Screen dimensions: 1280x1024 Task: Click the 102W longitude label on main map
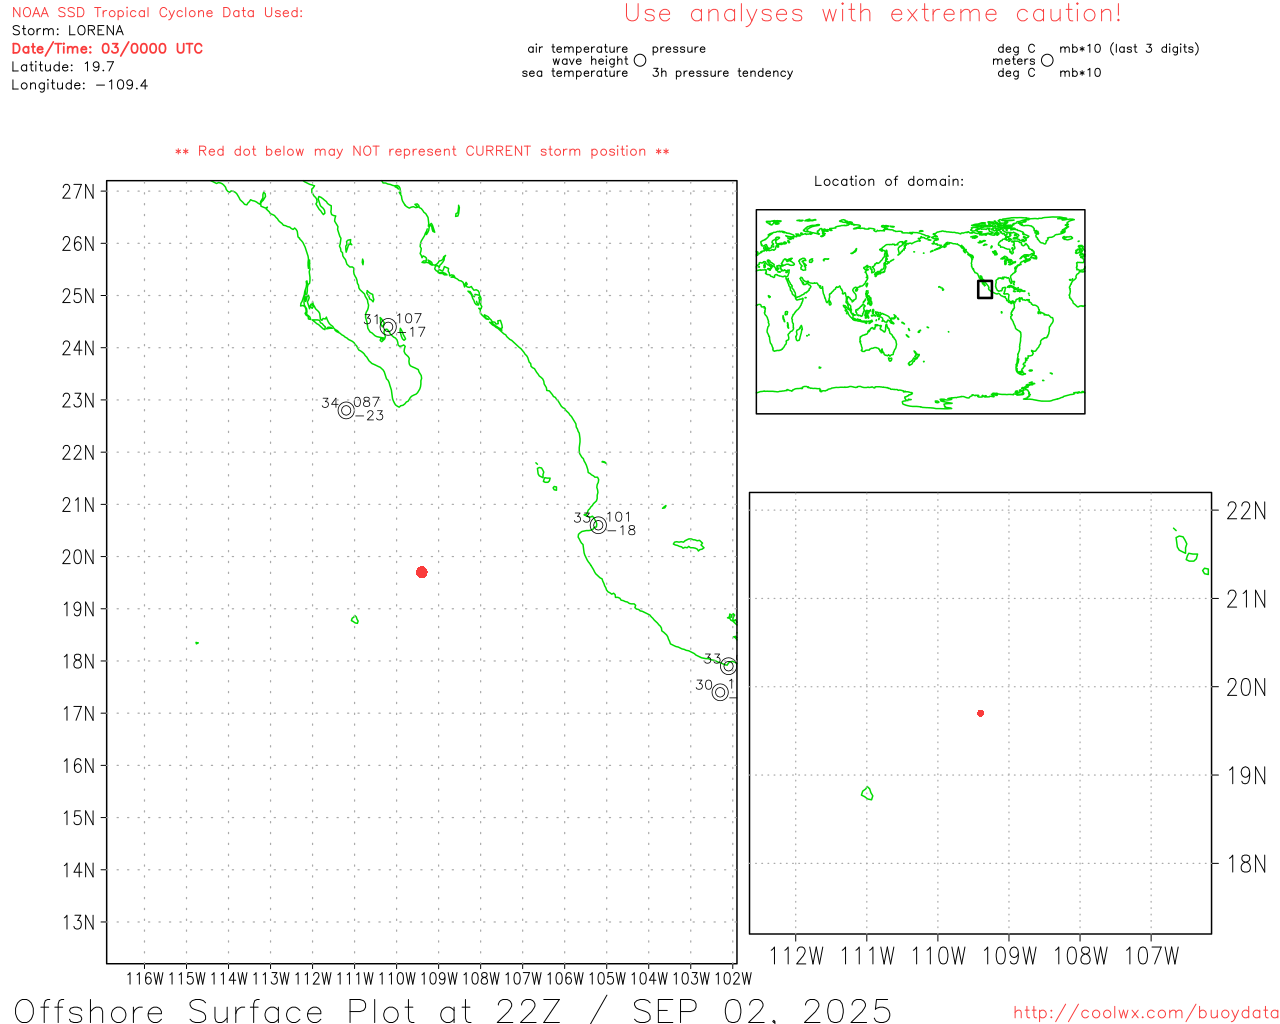[733, 979]
